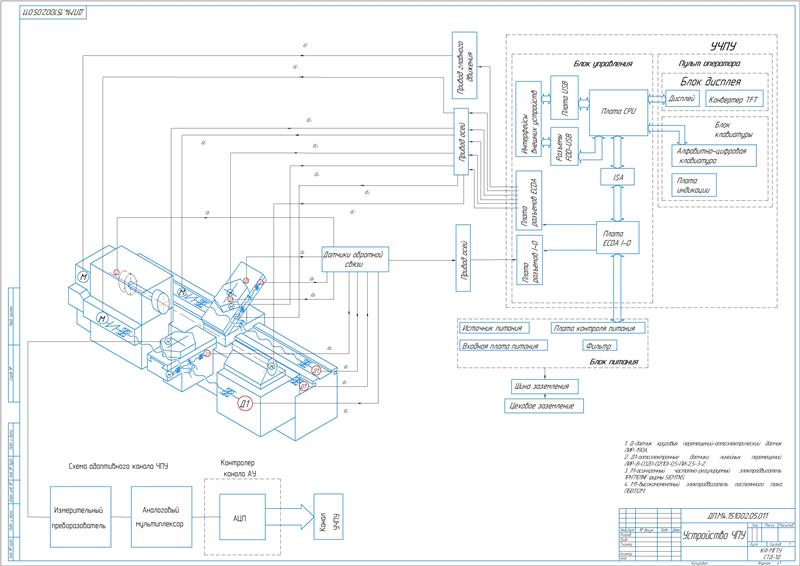Viewport: 800px width, 566px height.
Task: Select the 'Контролер канала АУ' label
Action: click(239, 469)
